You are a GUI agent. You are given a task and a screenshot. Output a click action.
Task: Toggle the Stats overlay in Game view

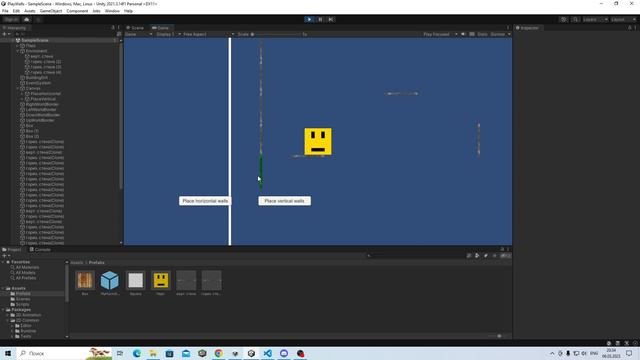tap(482, 34)
